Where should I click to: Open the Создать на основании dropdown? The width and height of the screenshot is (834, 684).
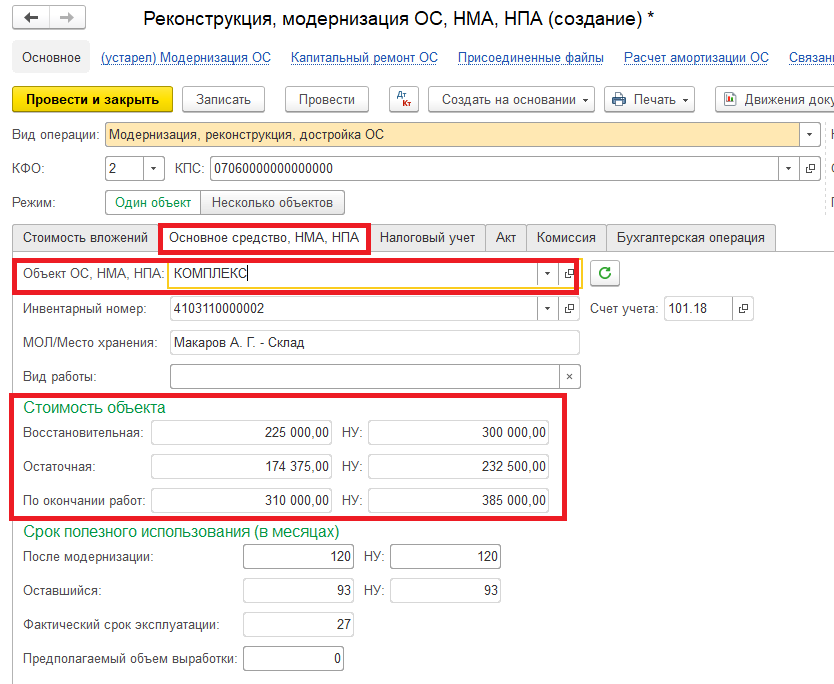click(511, 99)
